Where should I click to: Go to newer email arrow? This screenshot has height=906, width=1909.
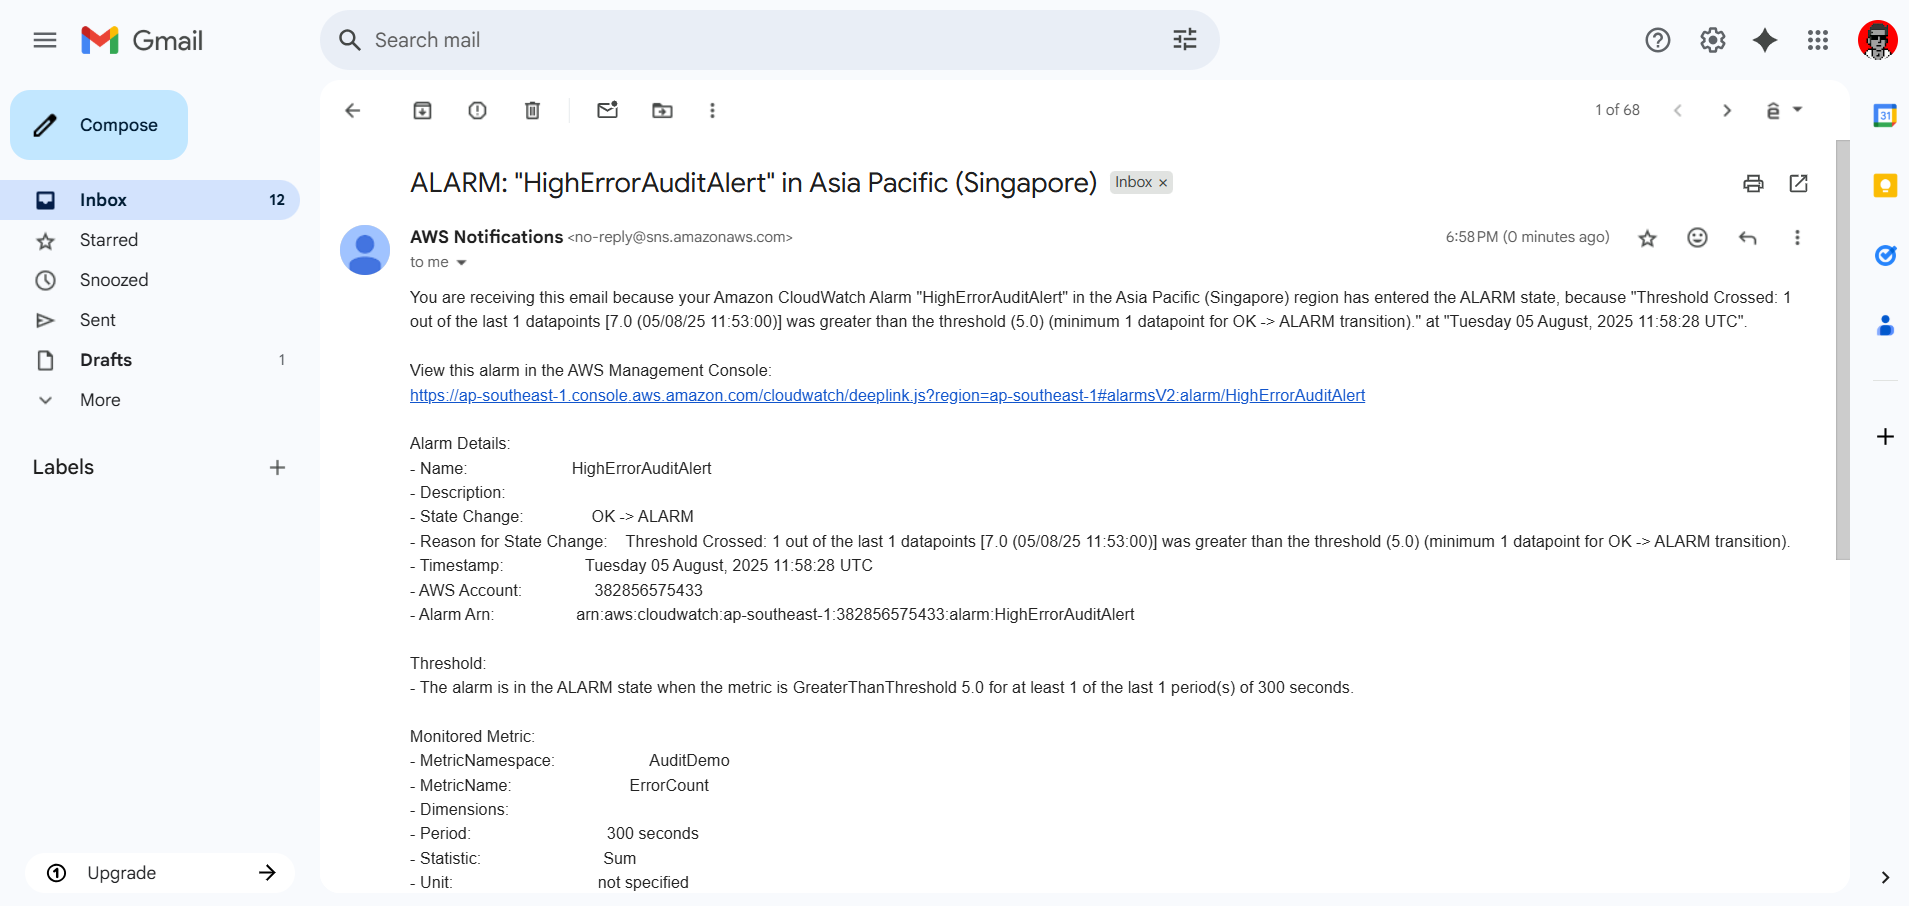click(x=1678, y=110)
